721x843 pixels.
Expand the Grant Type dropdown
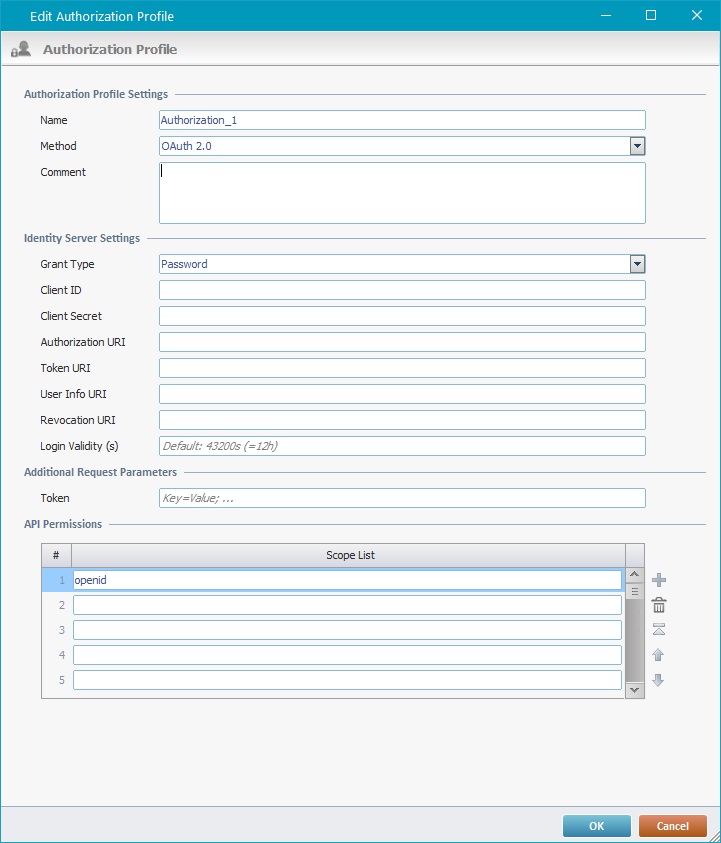637,264
